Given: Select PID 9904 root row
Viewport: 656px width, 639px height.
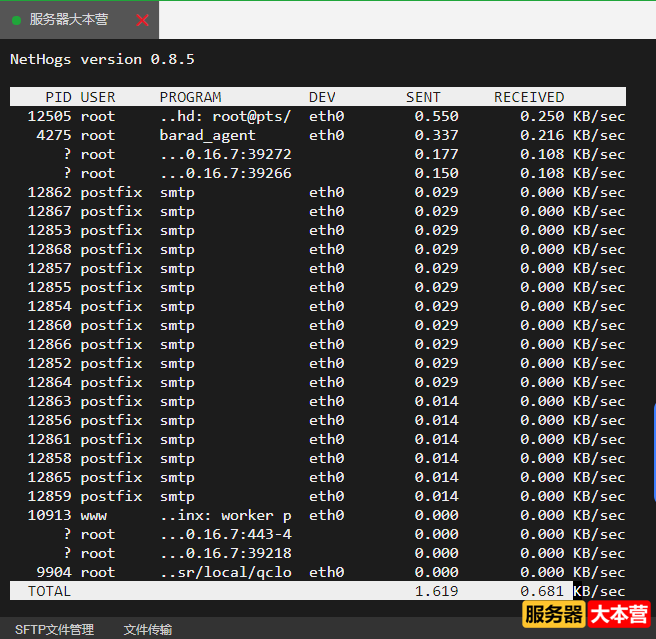Looking at the screenshot, I should click(318, 572).
